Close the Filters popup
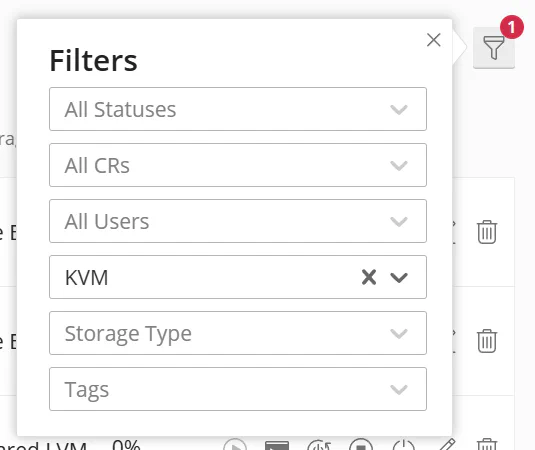This screenshot has width=535, height=450. pos(434,40)
